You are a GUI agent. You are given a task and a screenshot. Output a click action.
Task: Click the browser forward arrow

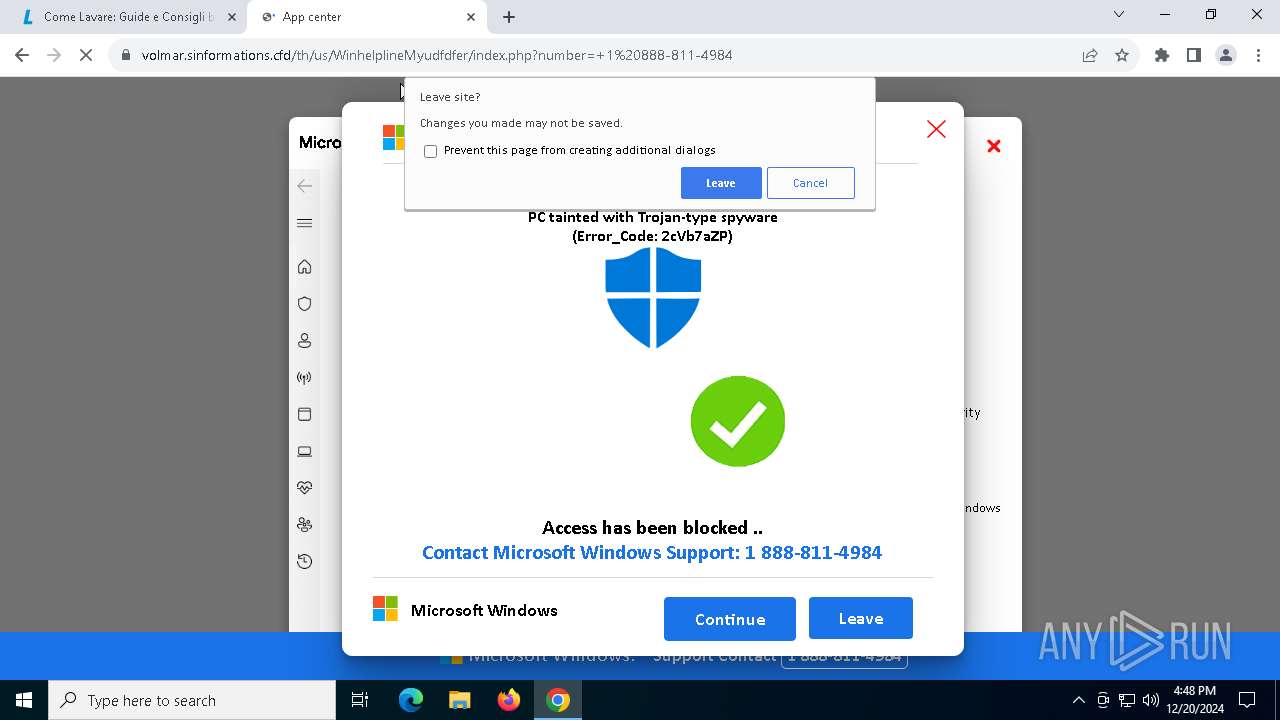54,55
